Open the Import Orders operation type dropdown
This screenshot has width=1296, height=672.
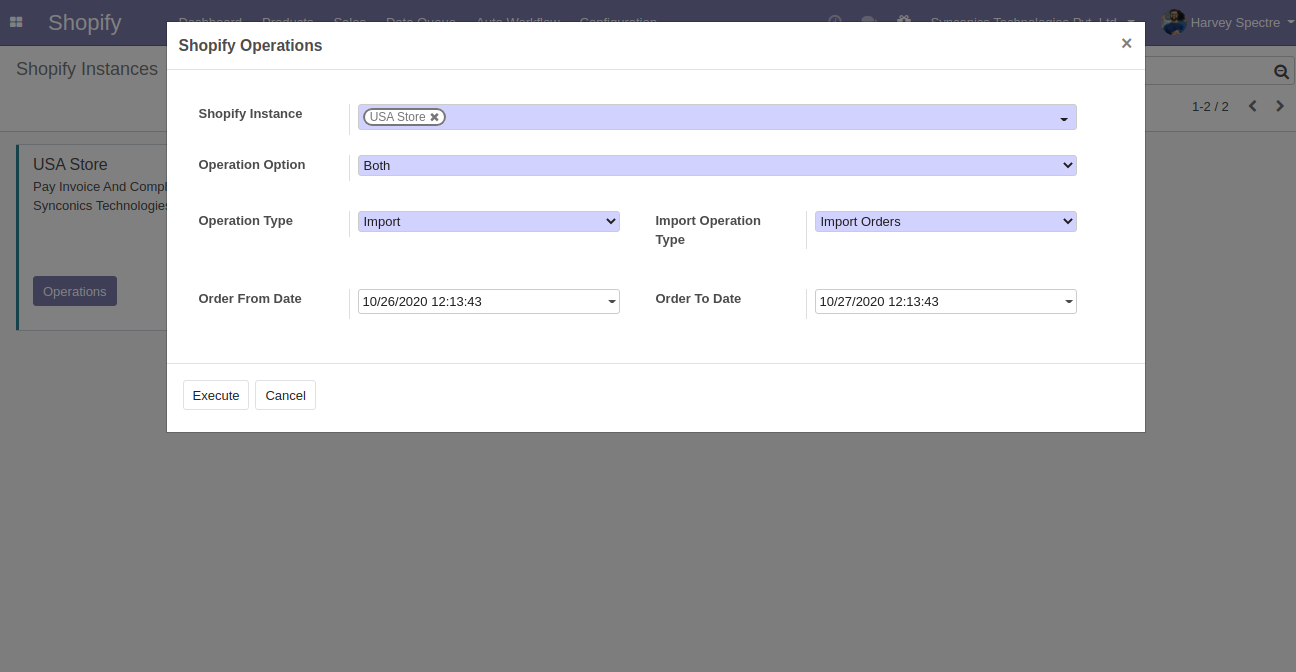944,222
